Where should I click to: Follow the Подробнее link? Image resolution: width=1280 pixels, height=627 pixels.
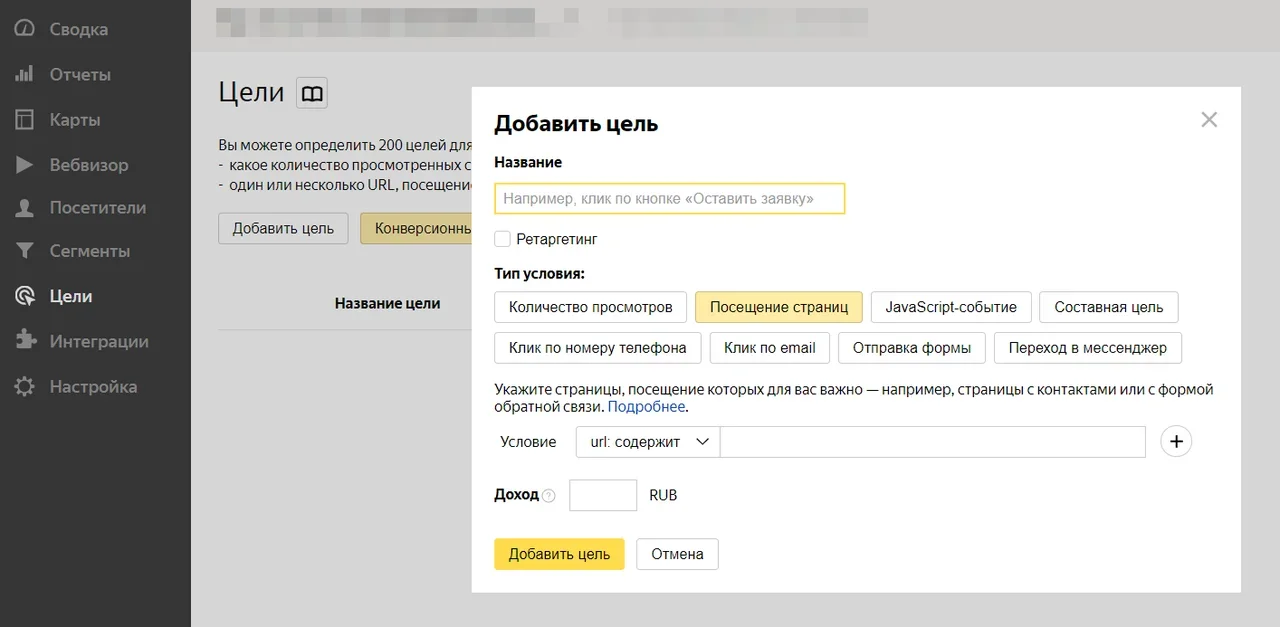click(x=646, y=407)
